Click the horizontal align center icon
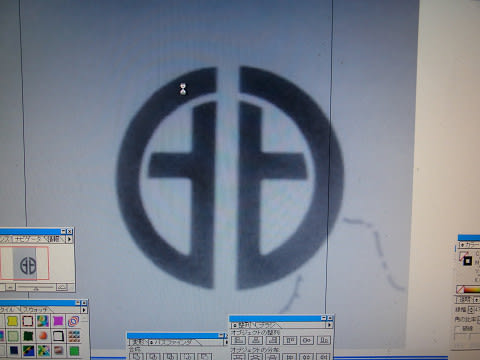 click(x=256, y=340)
